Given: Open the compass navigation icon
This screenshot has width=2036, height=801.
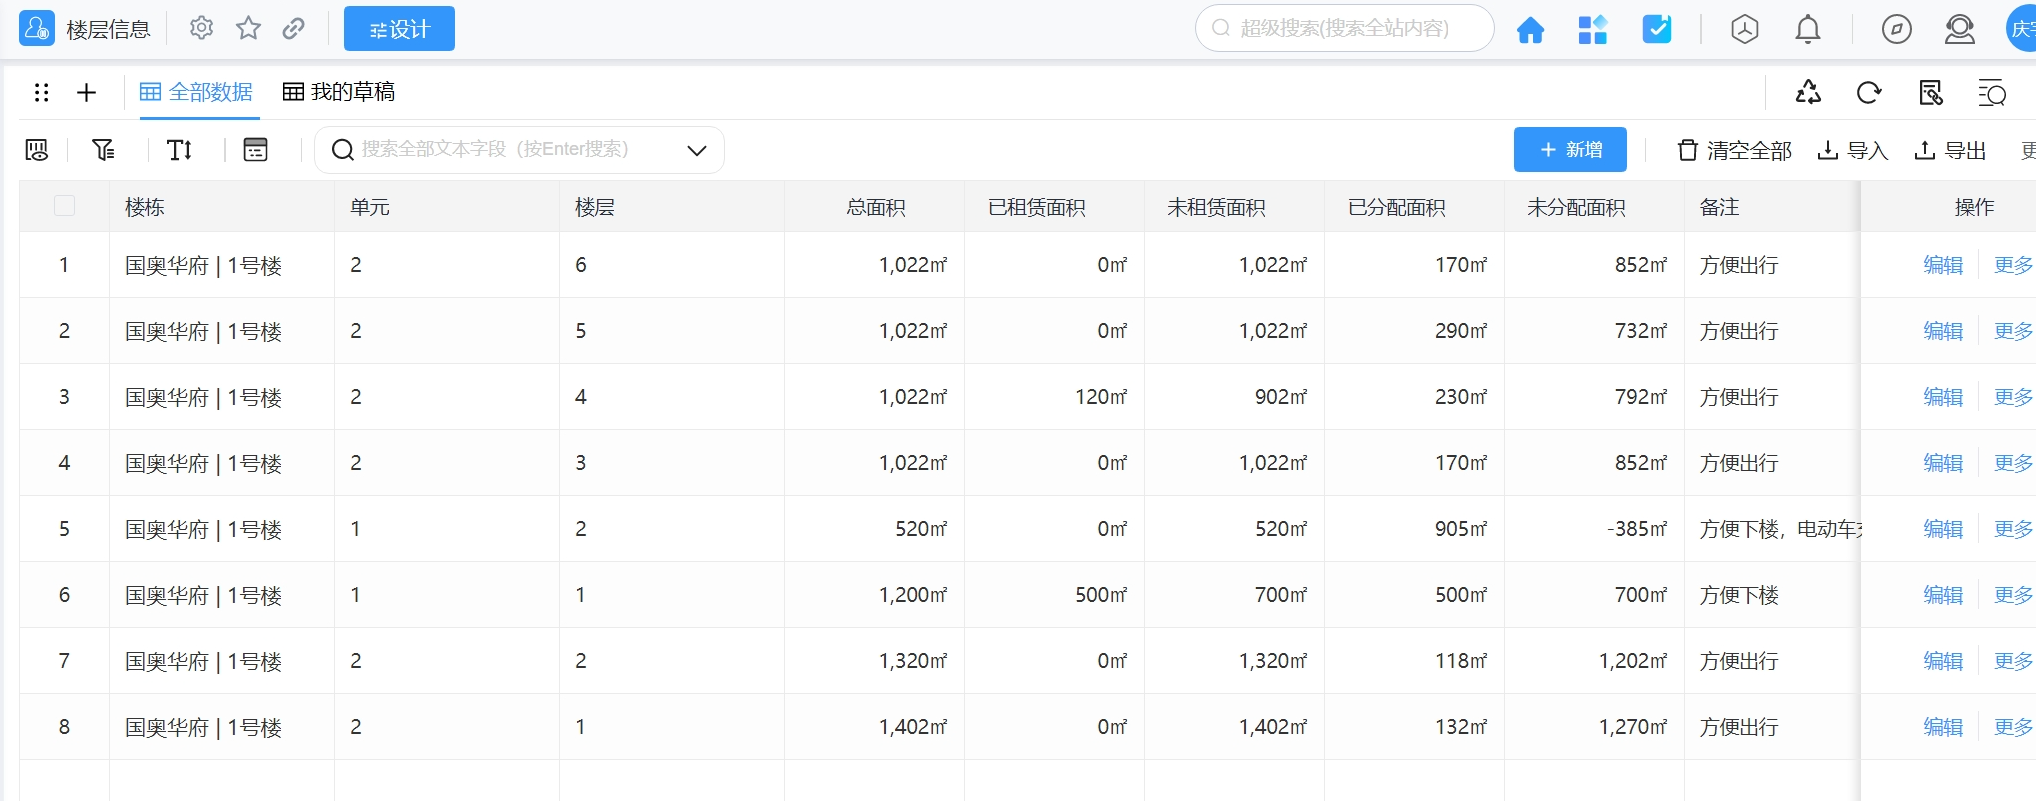Looking at the screenshot, I should click(x=1896, y=30).
